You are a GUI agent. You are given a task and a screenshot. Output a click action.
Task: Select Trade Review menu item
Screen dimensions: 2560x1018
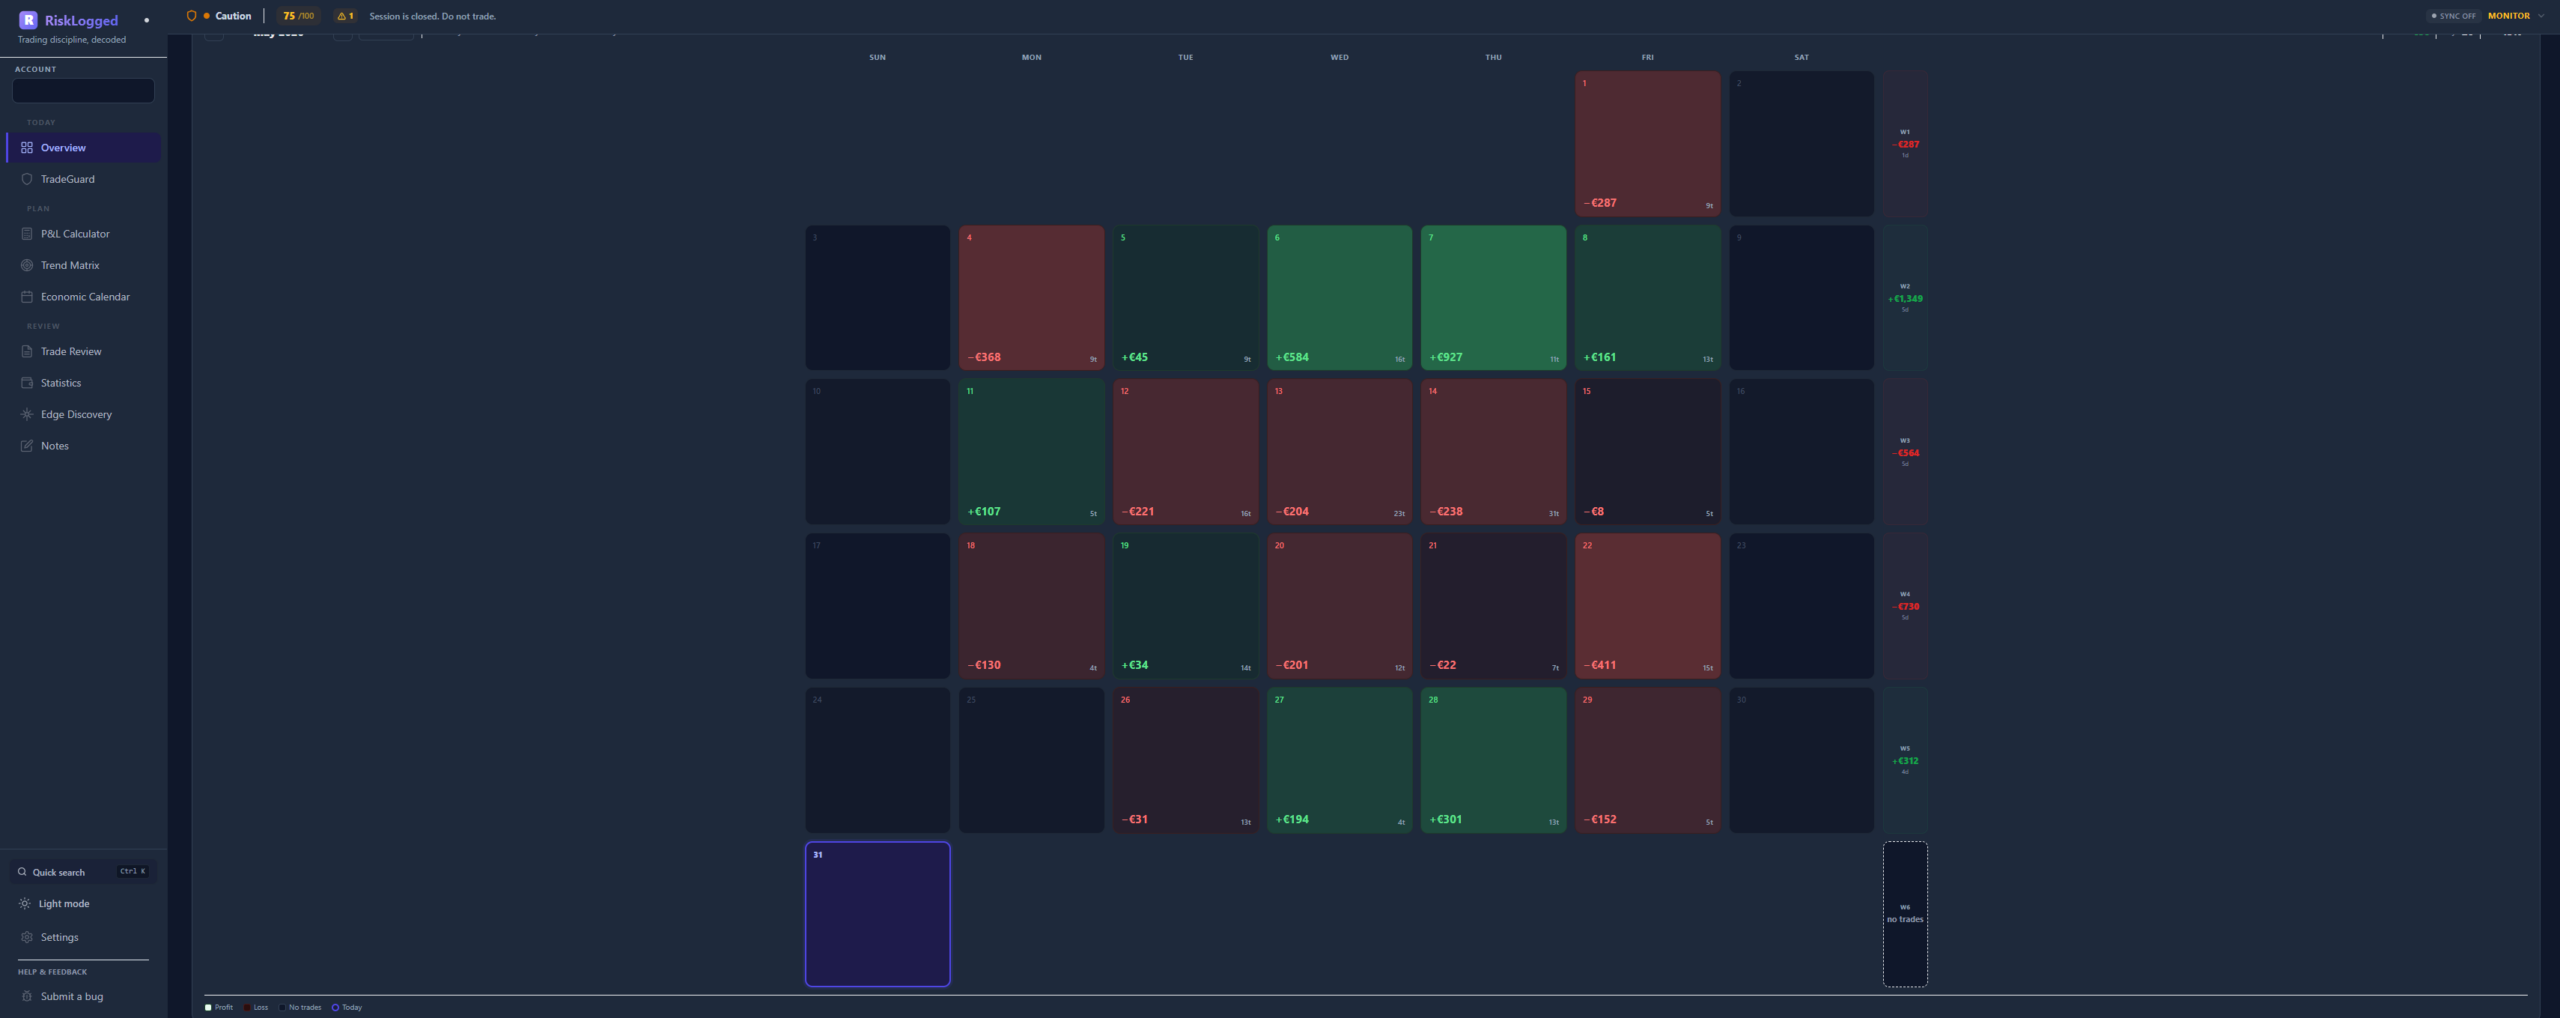click(x=84, y=352)
